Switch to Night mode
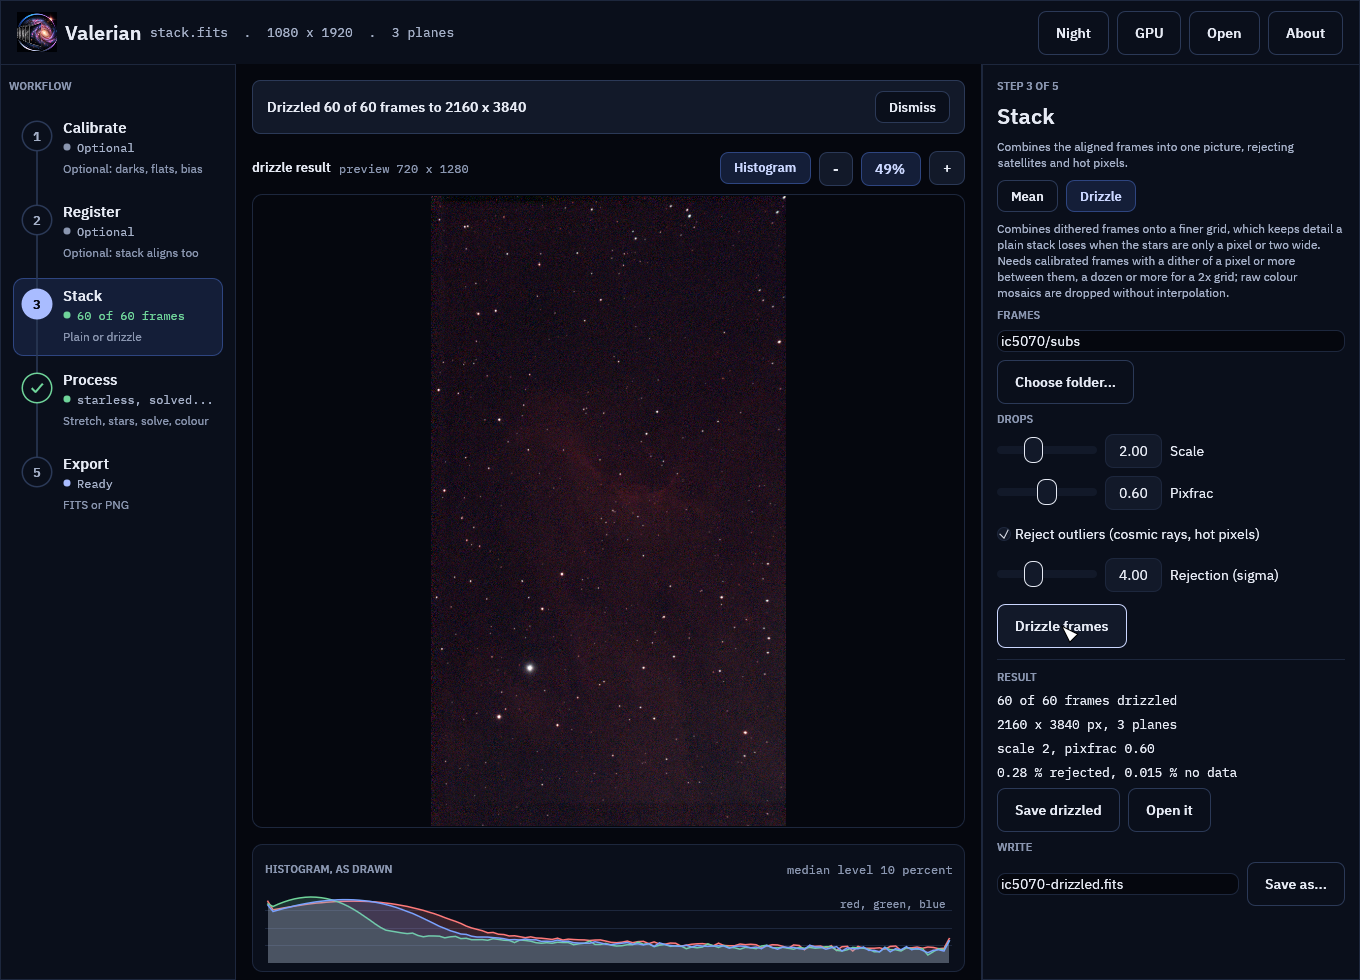The width and height of the screenshot is (1360, 980). pos(1073,33)
